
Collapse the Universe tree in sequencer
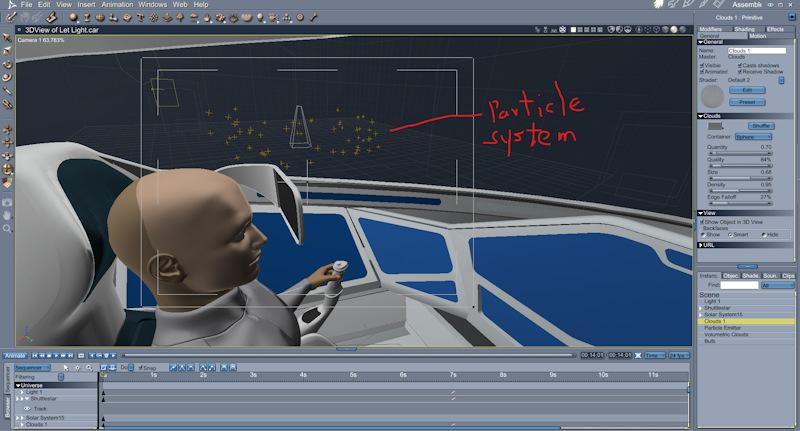(x=18, y=385)
